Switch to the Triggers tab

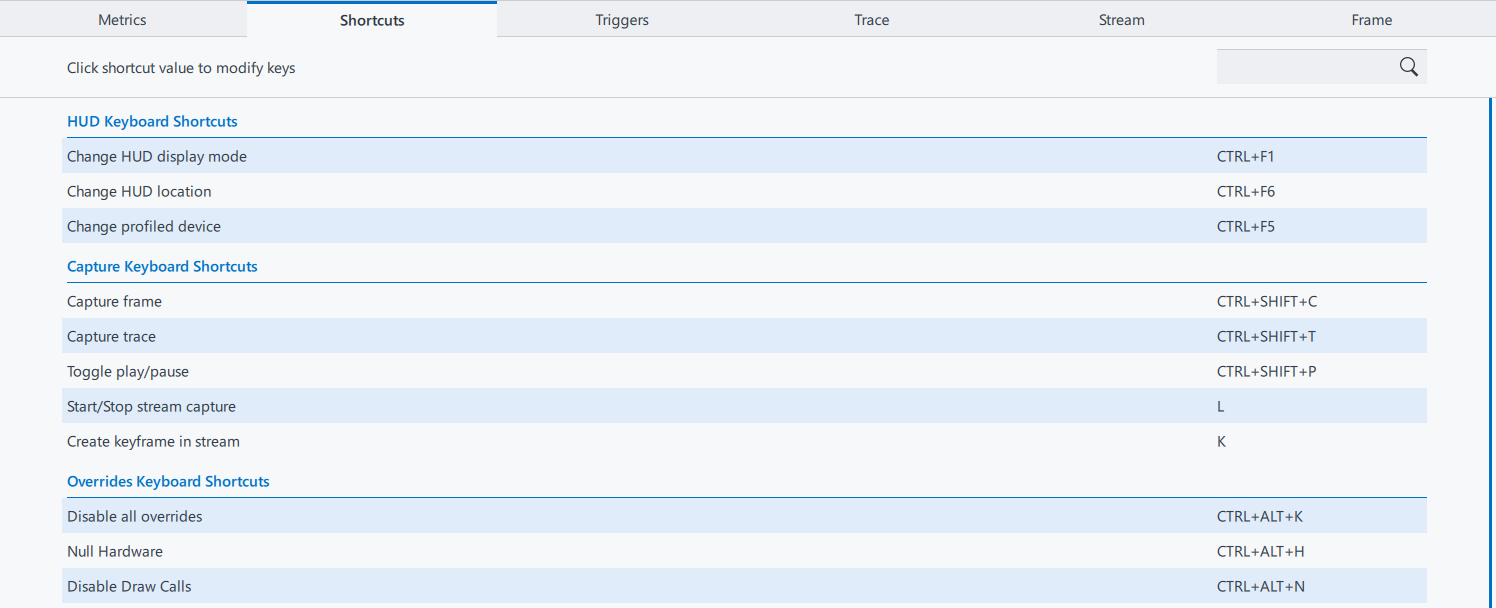pos(622,20)
